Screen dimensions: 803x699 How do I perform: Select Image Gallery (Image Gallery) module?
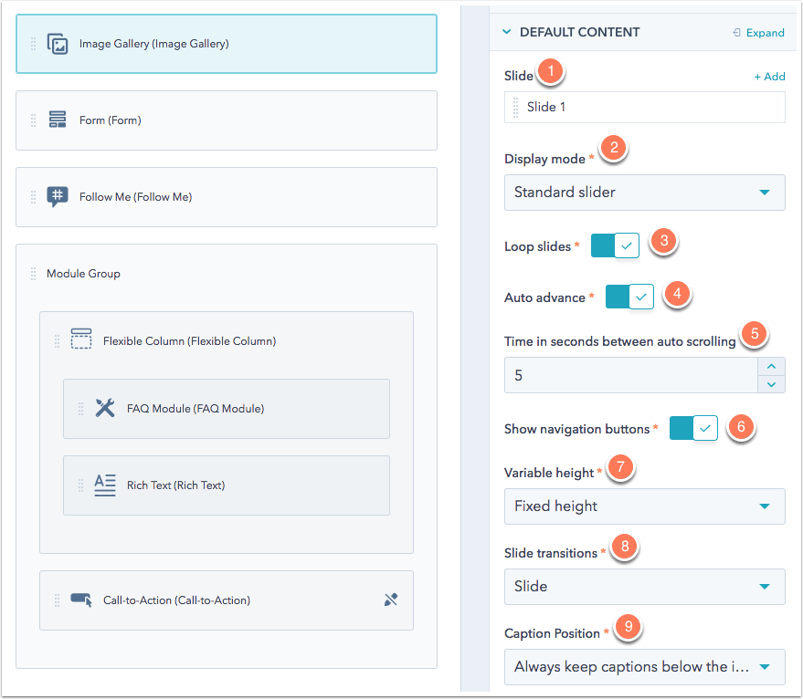[x=226, y=44]
